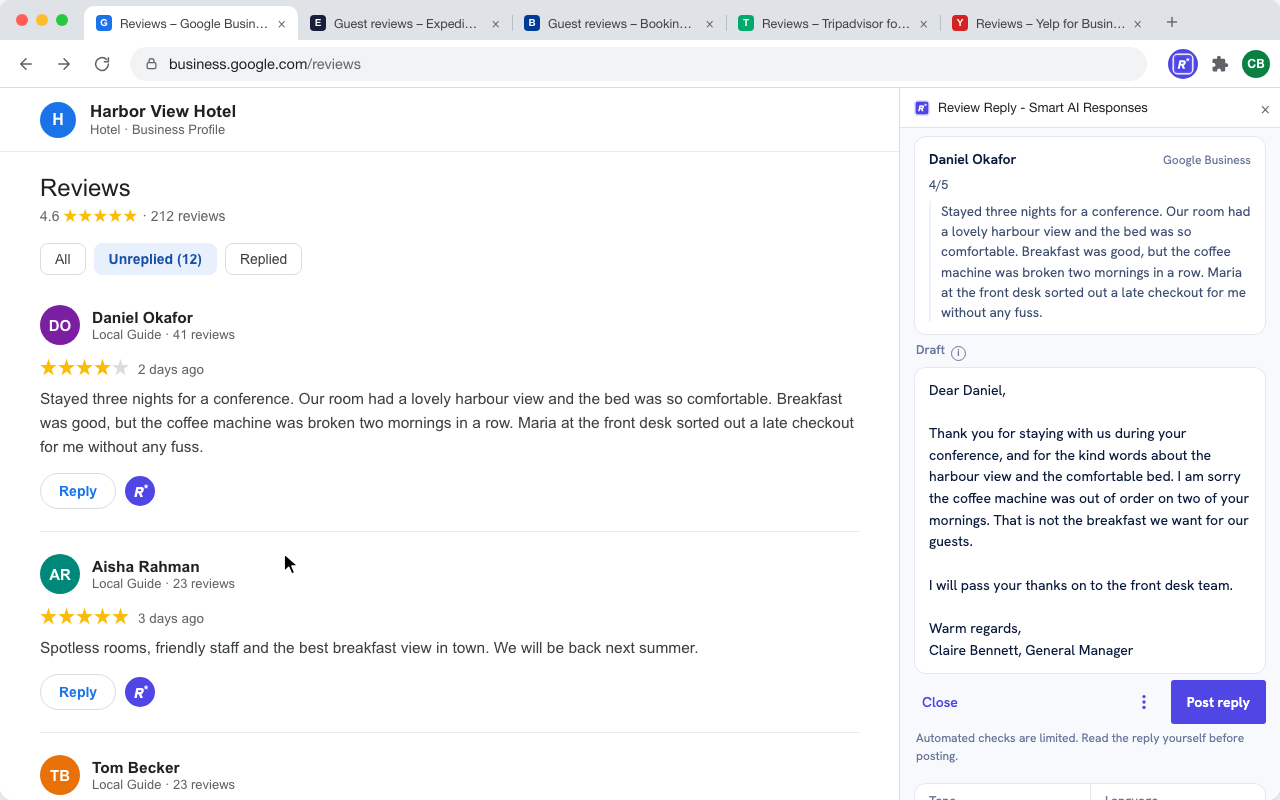Viewport: 1280px width, 800px height.
Task: Click the Draft info icon
Action: click(958, 353)
